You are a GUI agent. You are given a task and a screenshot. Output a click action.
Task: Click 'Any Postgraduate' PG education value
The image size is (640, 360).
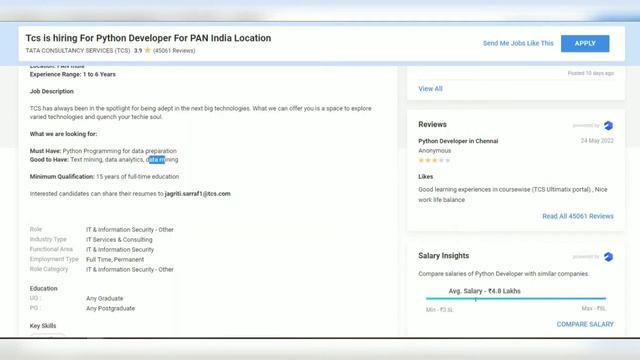click(111, 309)
